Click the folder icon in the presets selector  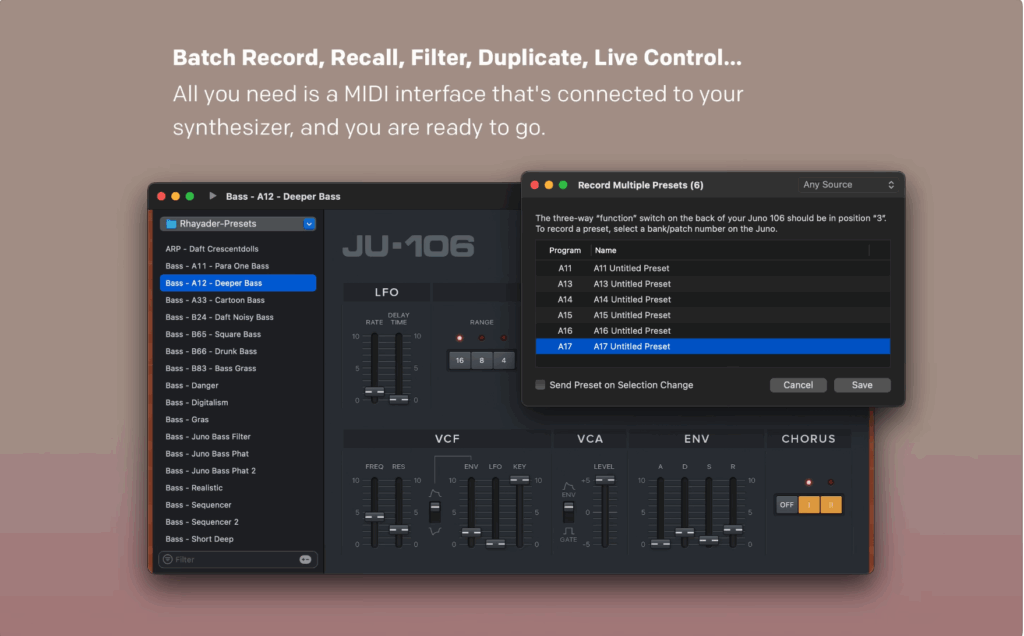pyautogui.click(x=171, y=224)
